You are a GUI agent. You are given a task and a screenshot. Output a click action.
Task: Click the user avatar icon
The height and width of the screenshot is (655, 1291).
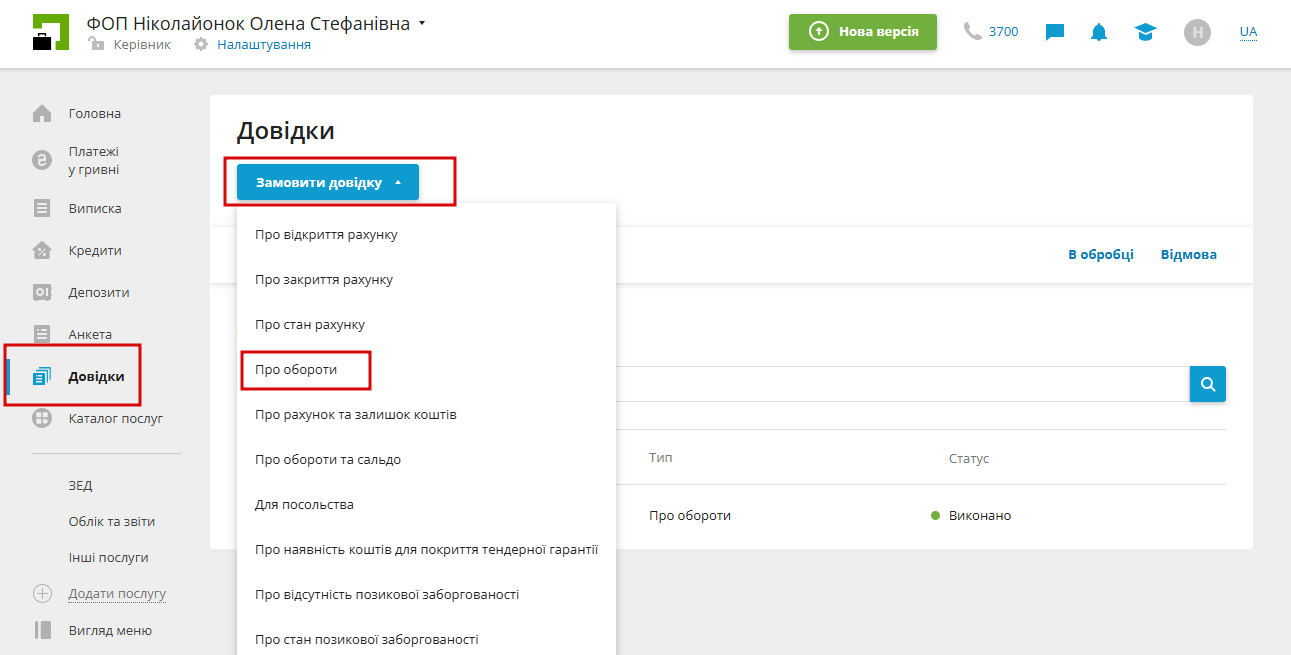click(1197, 32)
